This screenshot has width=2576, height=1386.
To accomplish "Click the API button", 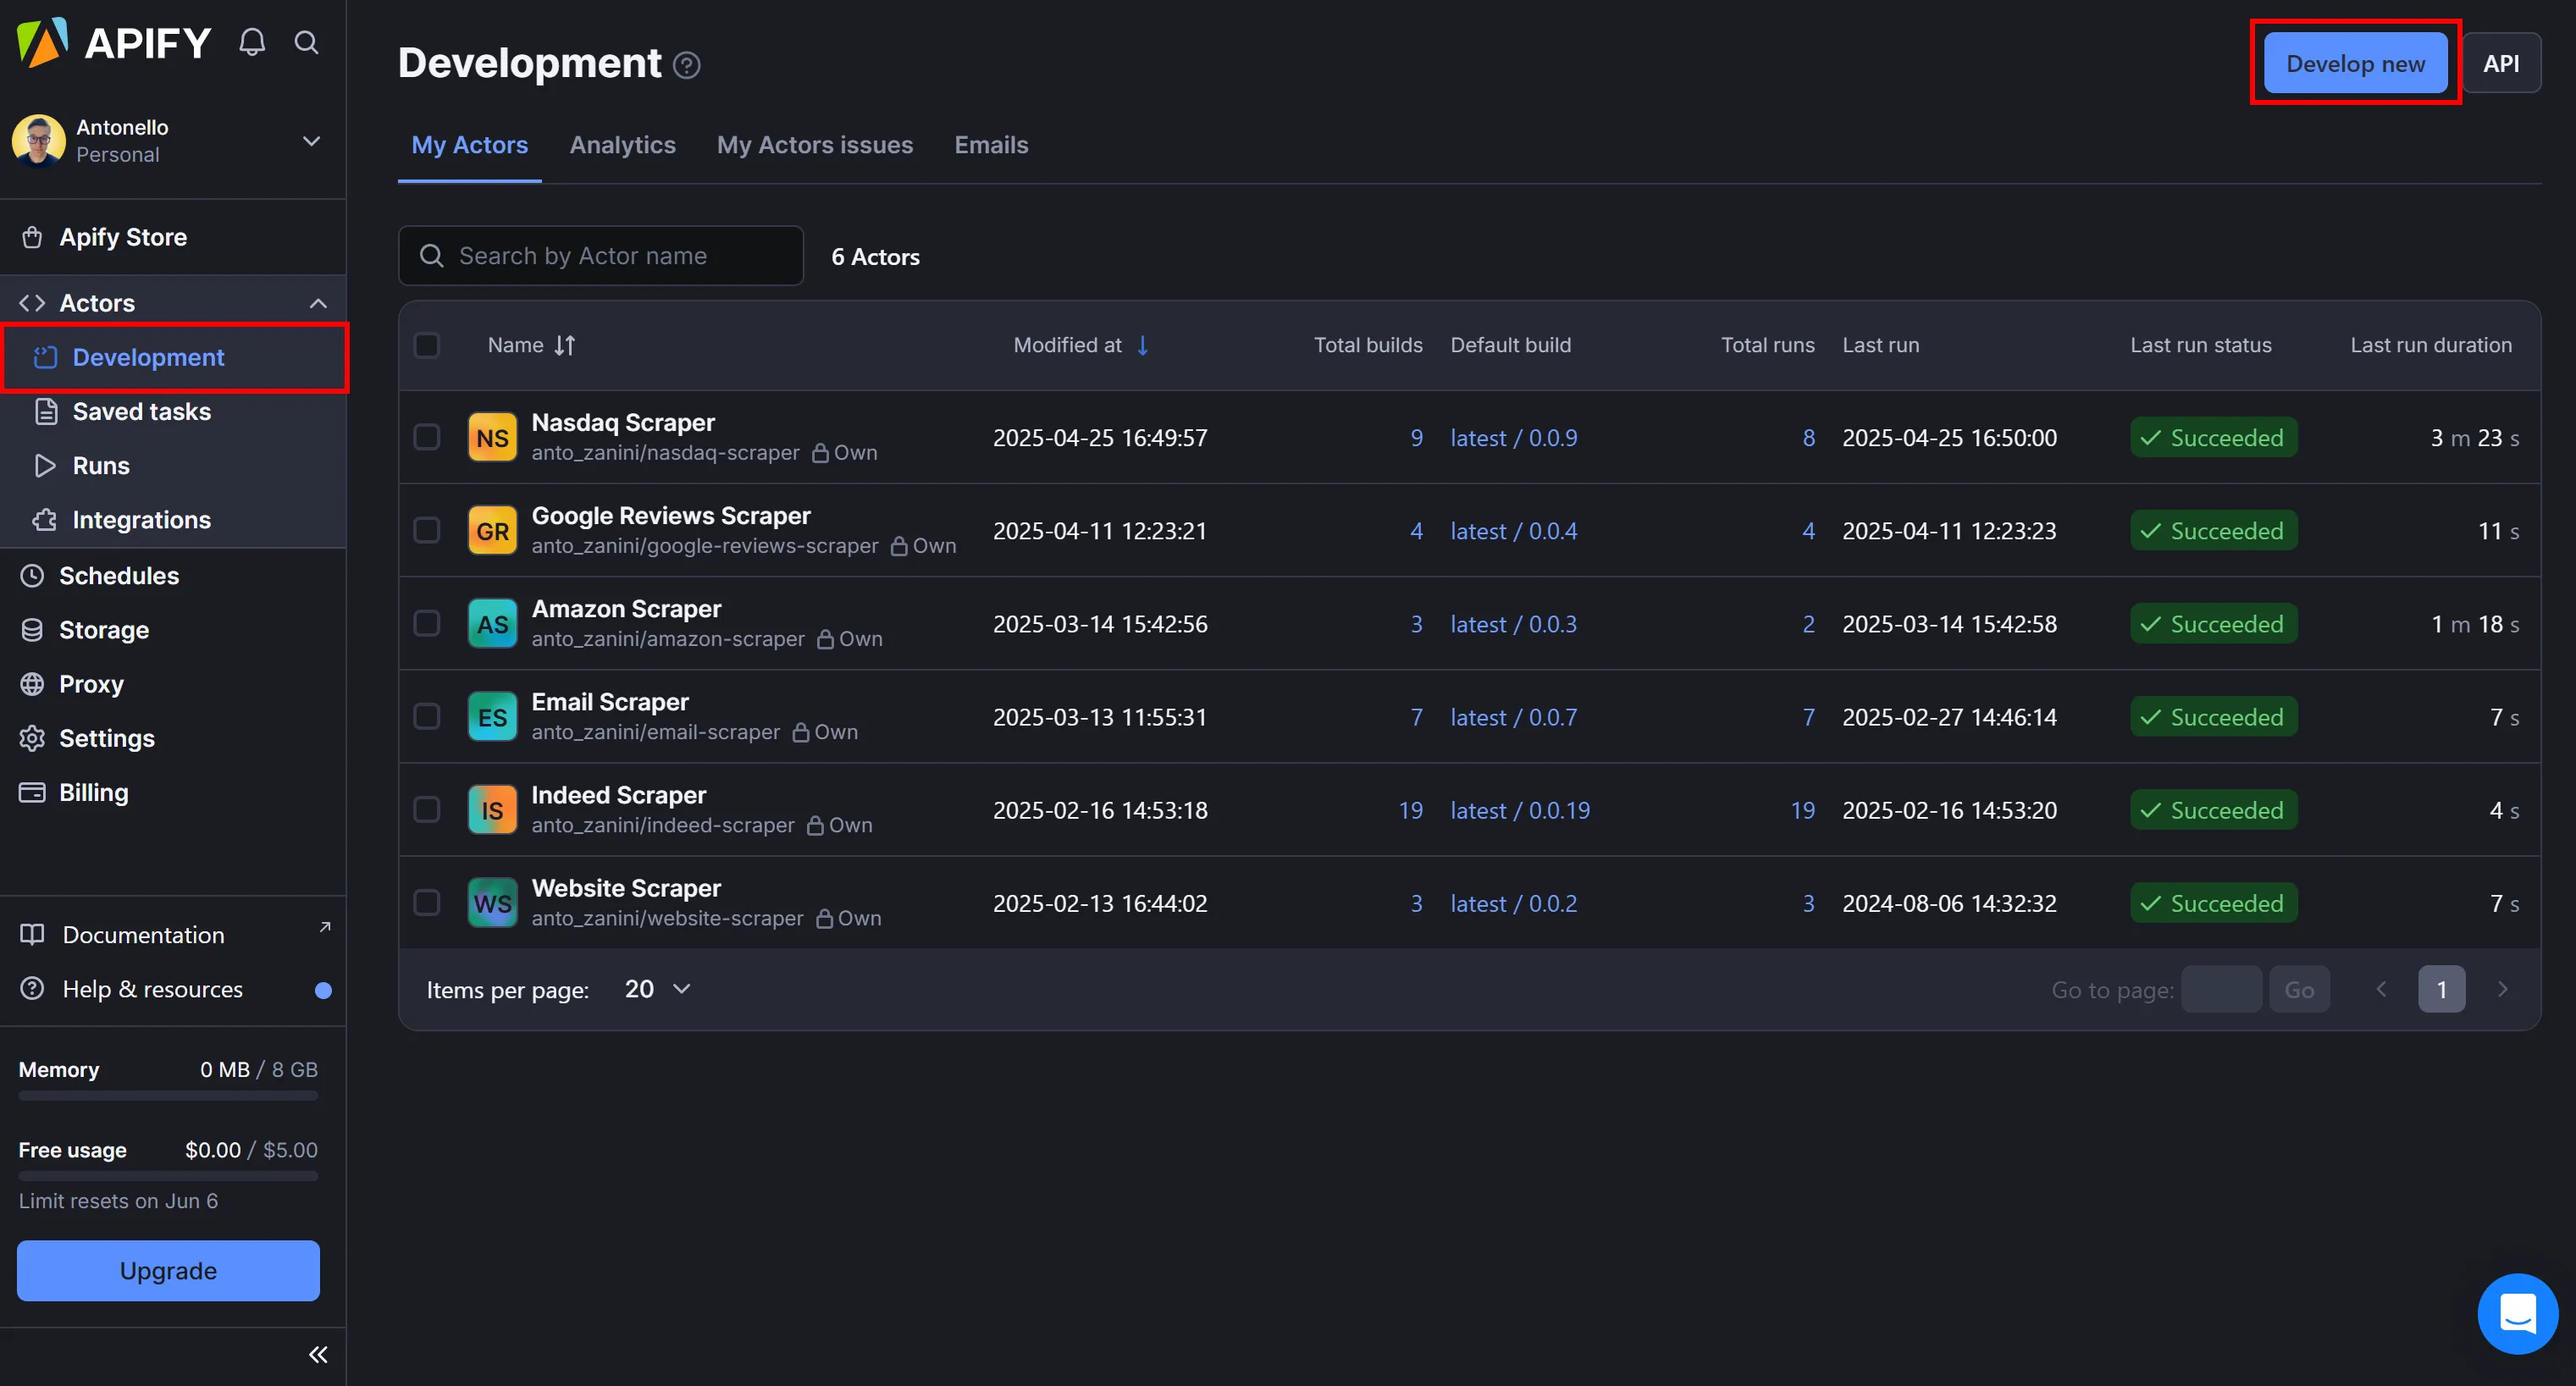I will click(x=2501, y=63).
